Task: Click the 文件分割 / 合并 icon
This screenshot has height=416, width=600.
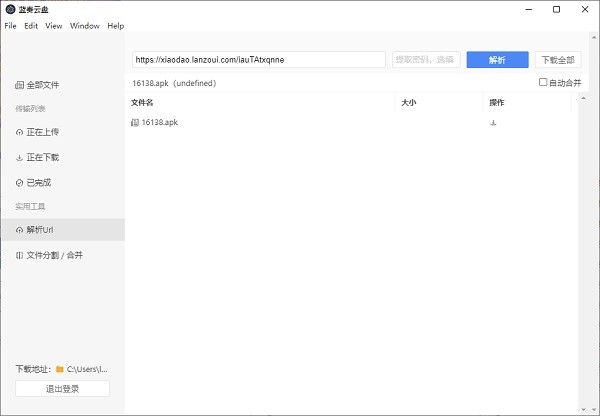Action: click(x=19, y=255)
